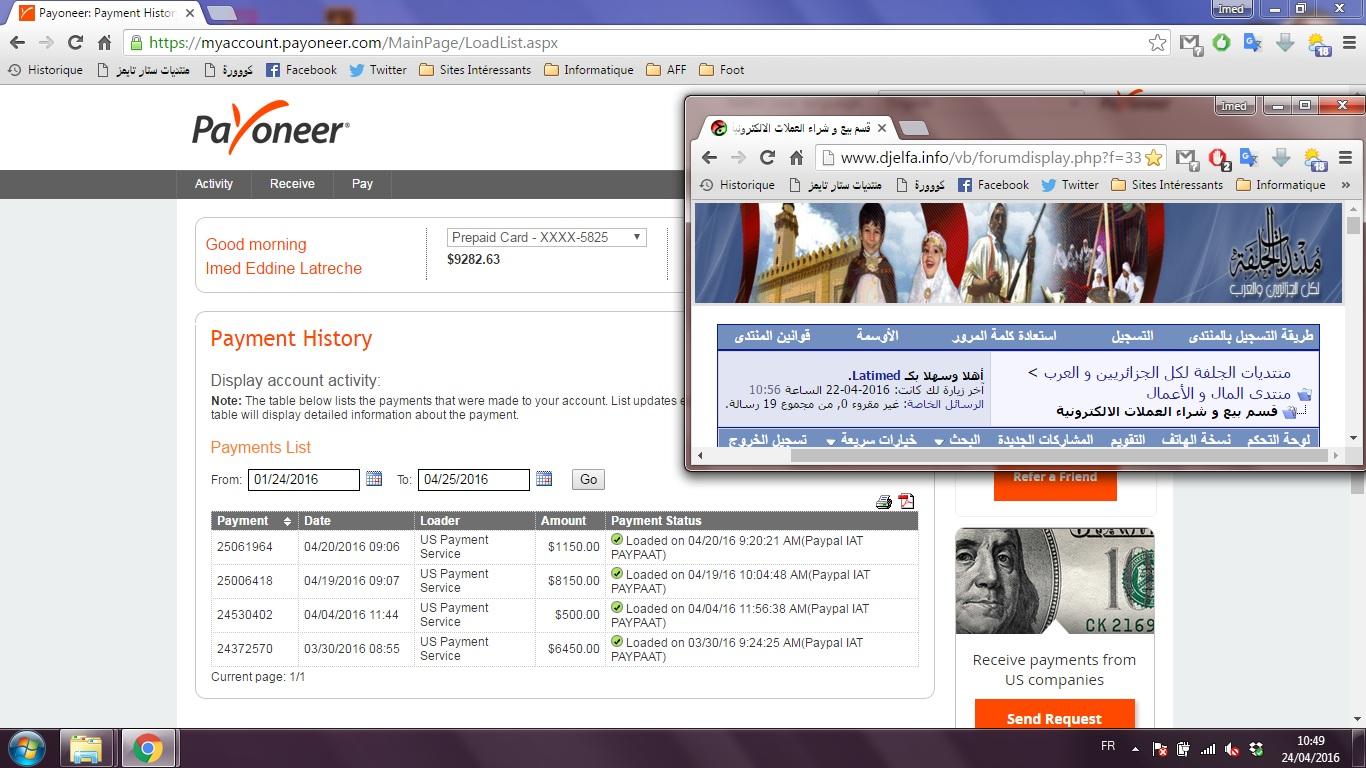Click the $6450.00 amount cell
Screen dimensions: 1366x768
tap(570, 649)
